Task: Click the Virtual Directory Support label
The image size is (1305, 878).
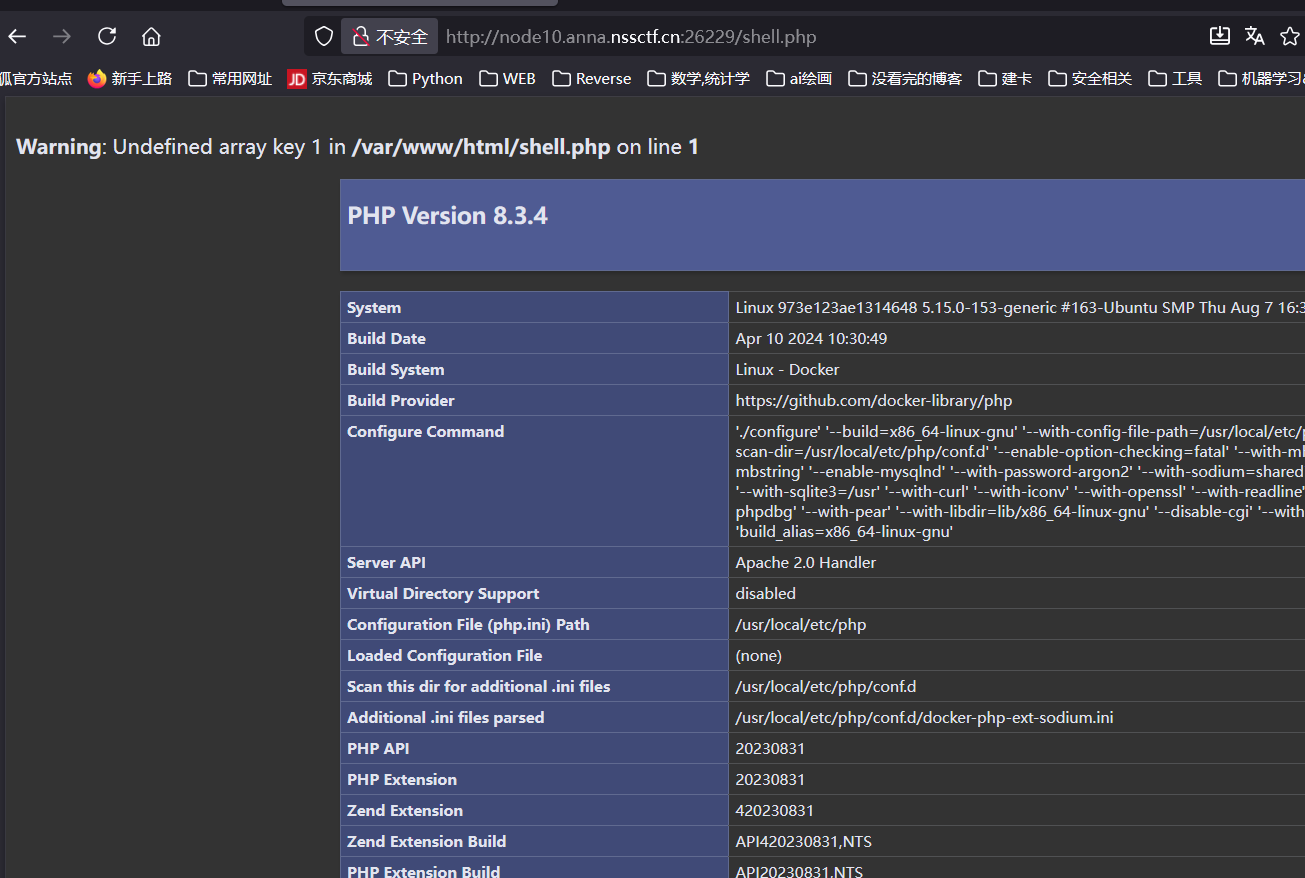Action: (443, 594)
